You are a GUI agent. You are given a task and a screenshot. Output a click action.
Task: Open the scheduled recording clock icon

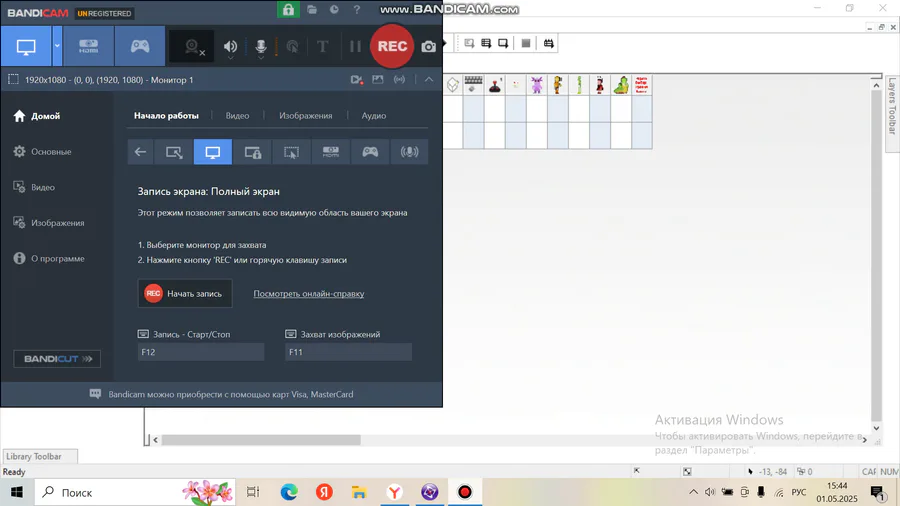point(334,10)
